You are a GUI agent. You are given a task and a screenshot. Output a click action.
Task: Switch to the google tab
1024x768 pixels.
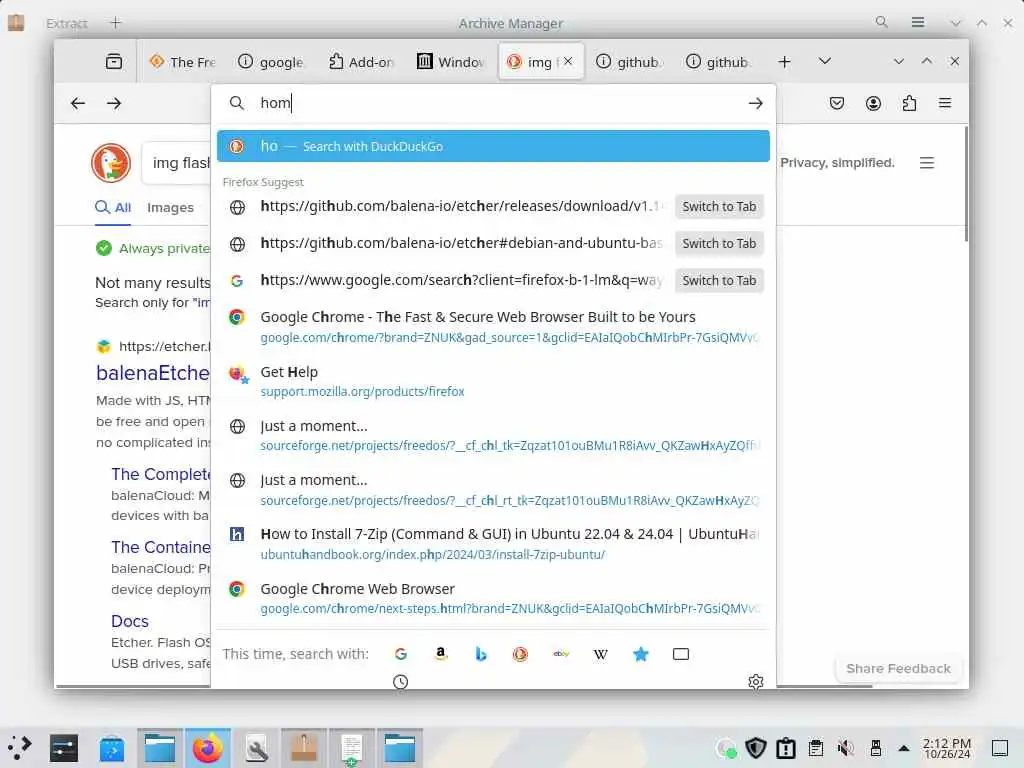[271, 61]
